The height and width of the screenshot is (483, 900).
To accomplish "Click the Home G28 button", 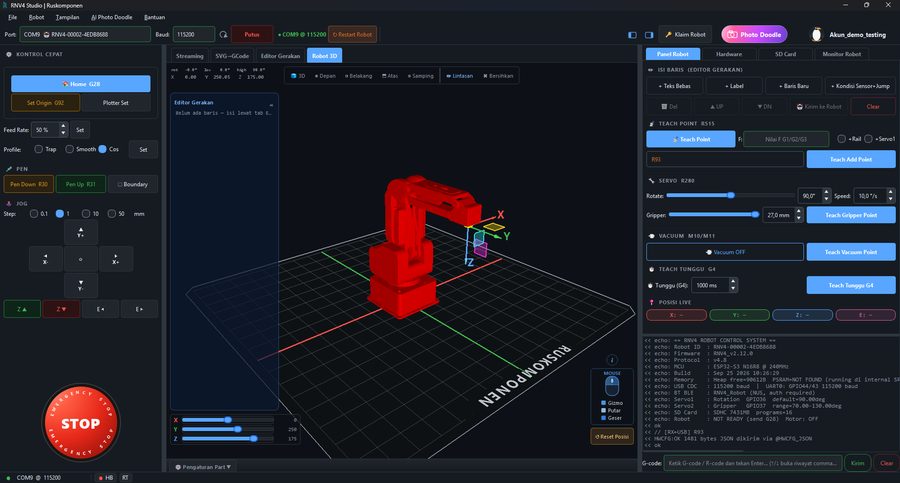I will (x=81, y=84).
